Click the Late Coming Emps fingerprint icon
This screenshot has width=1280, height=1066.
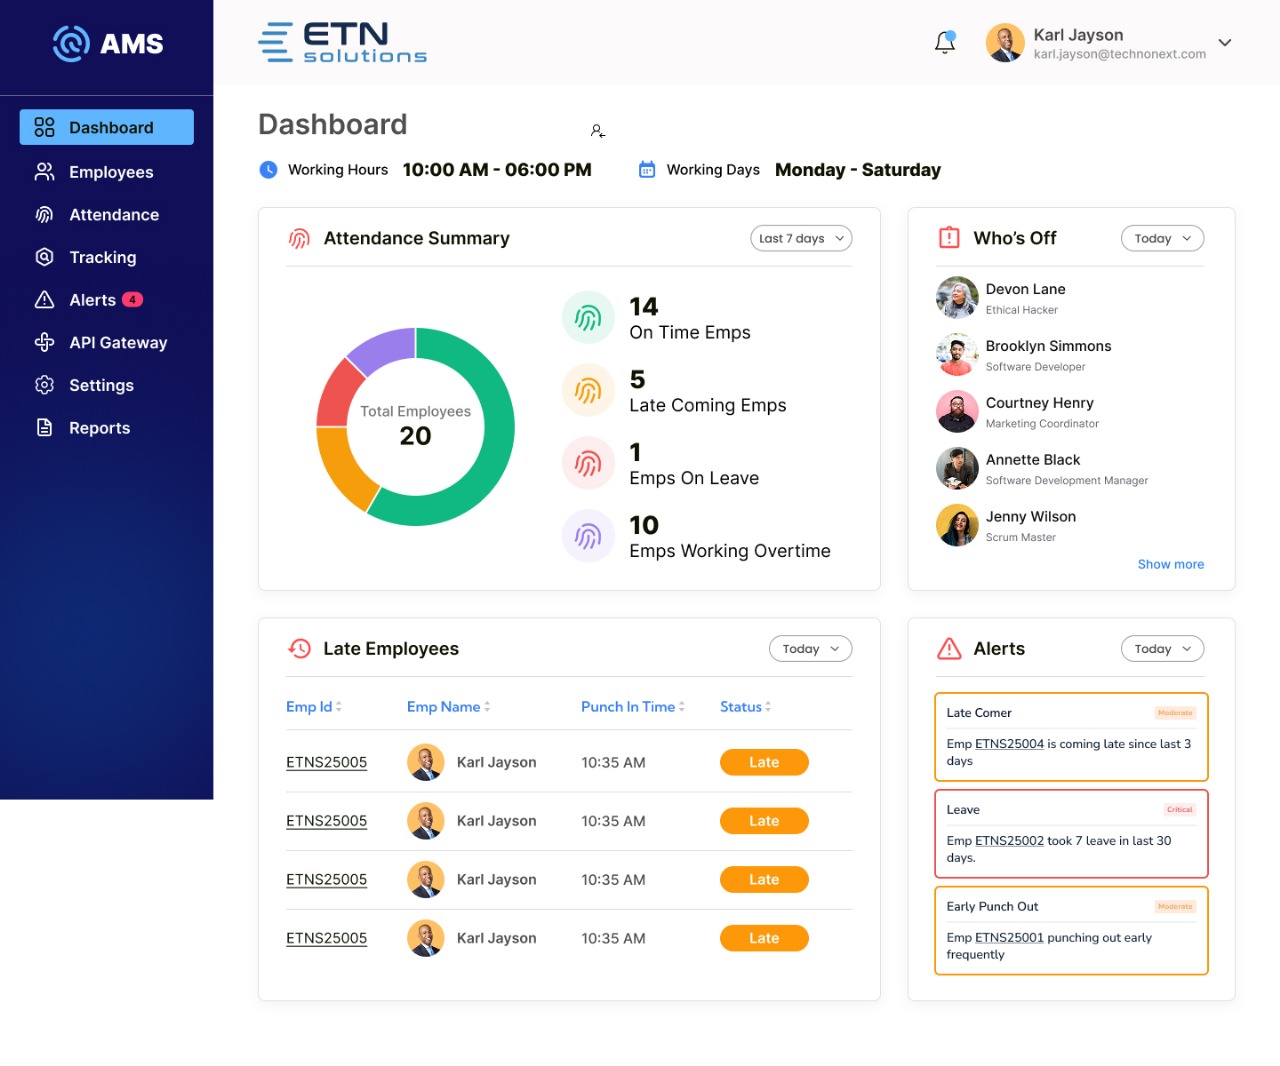click(588, 391)
